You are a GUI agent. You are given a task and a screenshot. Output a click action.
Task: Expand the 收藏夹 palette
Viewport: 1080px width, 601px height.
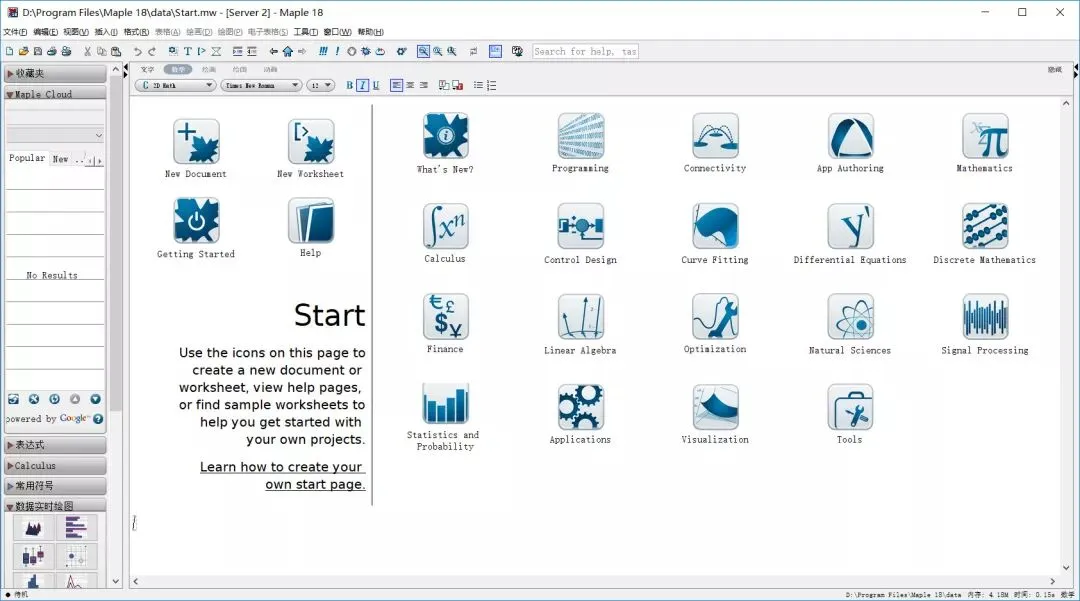pyautogui.click(x=55, y=73)
